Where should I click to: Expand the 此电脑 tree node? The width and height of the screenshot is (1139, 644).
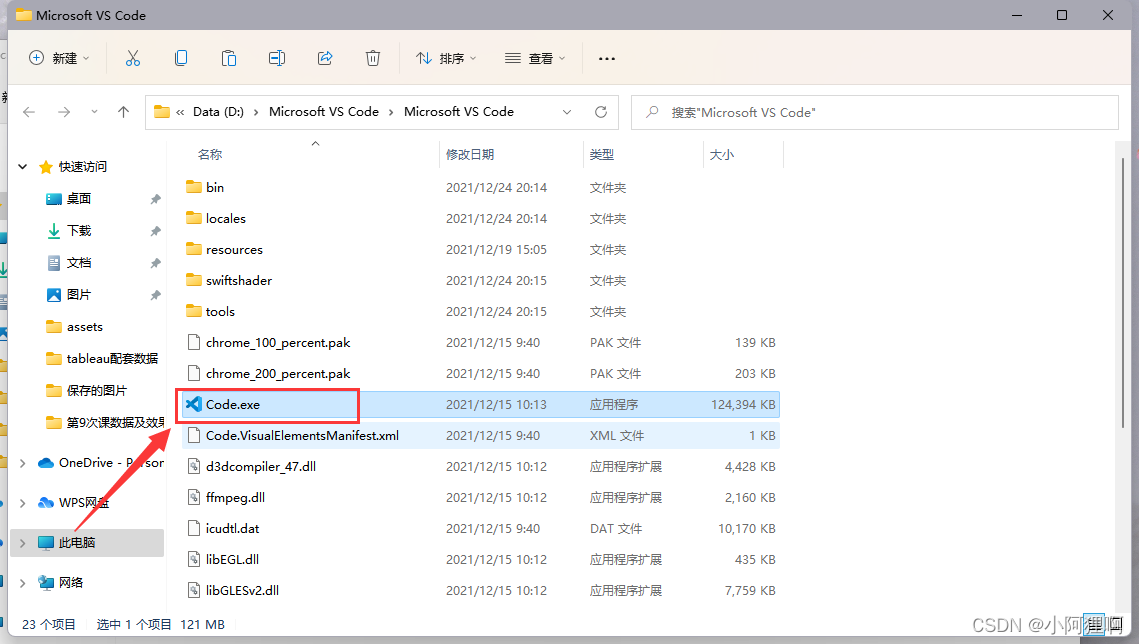pyautogui.click(x=23, y=543)
